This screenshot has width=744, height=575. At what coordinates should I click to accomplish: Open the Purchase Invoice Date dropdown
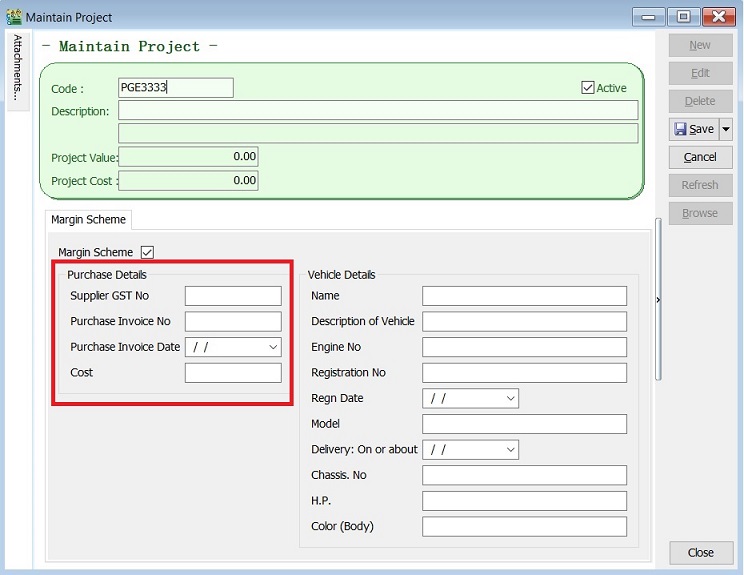pos(273,347)
